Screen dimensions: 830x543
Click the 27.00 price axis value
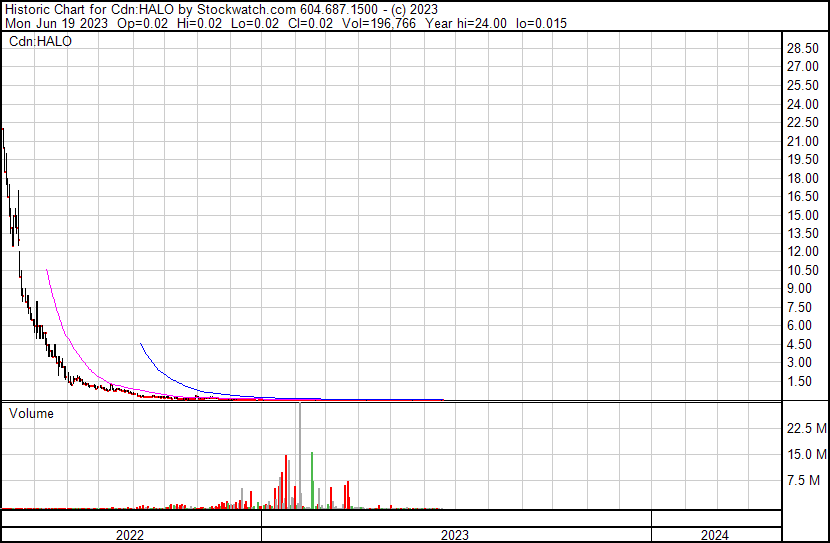[x=803, y=67]
